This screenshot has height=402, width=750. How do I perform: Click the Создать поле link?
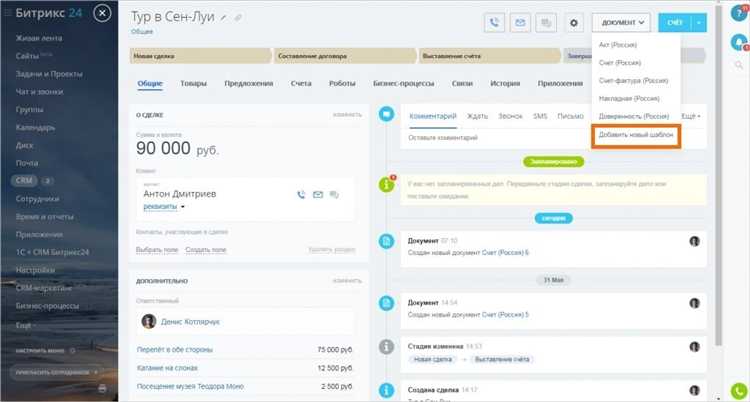pos(206,248)
